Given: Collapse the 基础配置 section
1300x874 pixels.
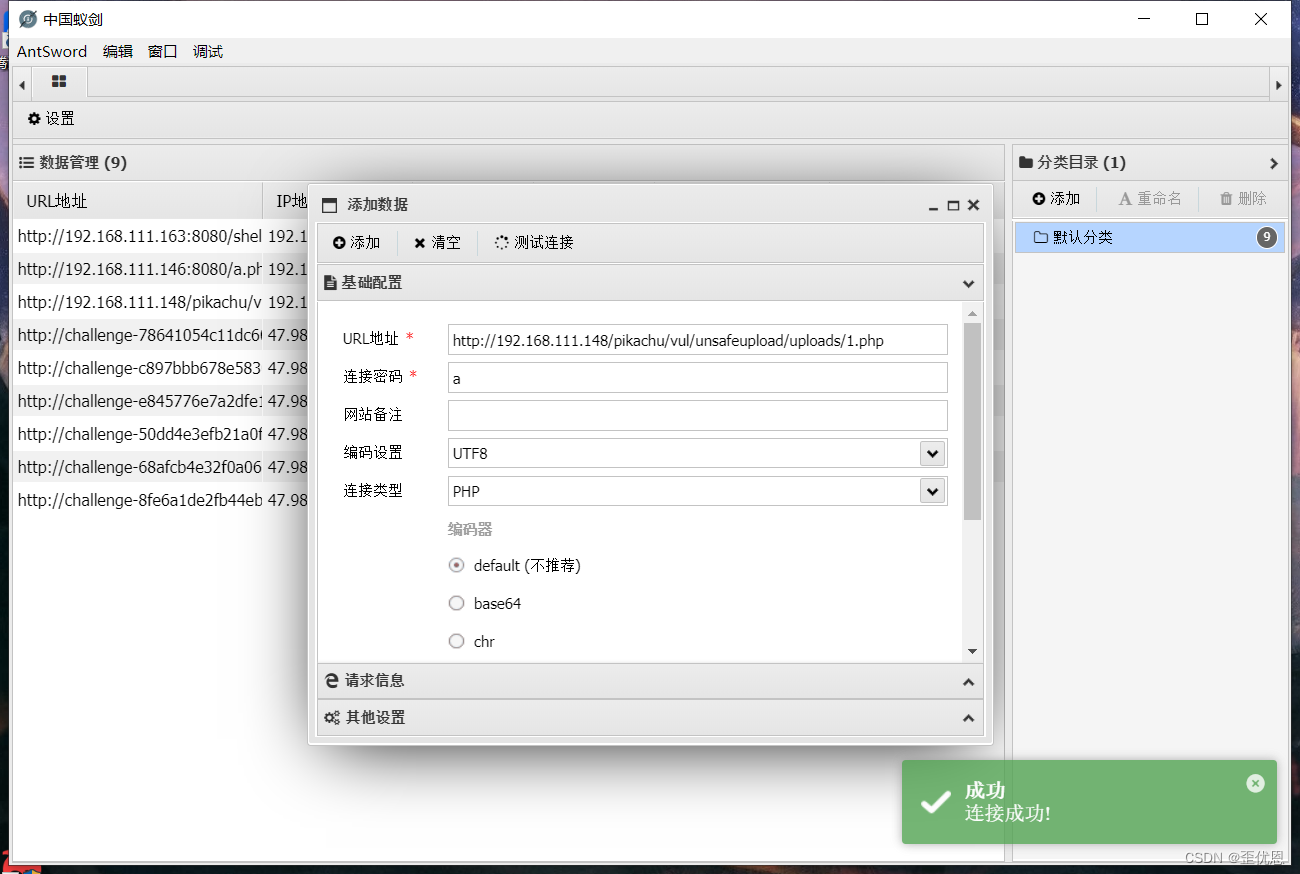Looking at the screenshot, I should point(968,284).
